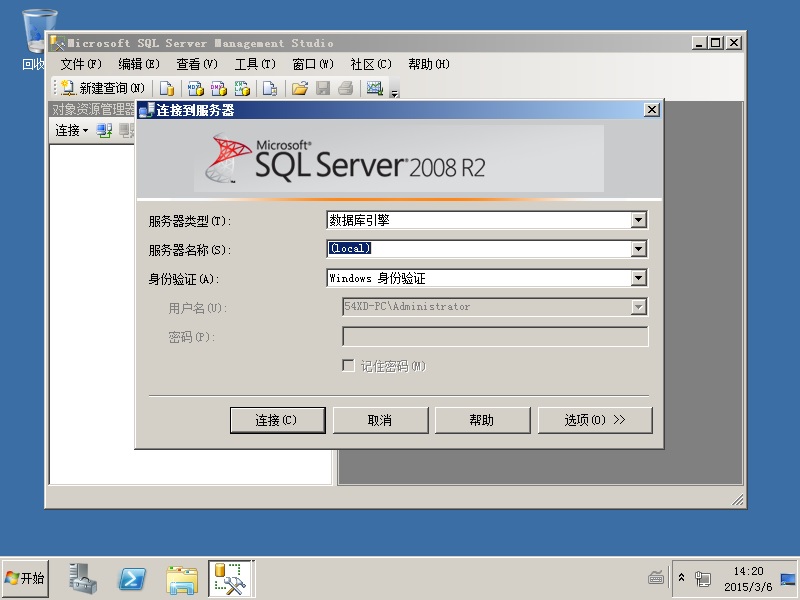800x600 pixels.
Task: Open Windows PowerShell from the taskbar
Action: [x=133, y=578]
